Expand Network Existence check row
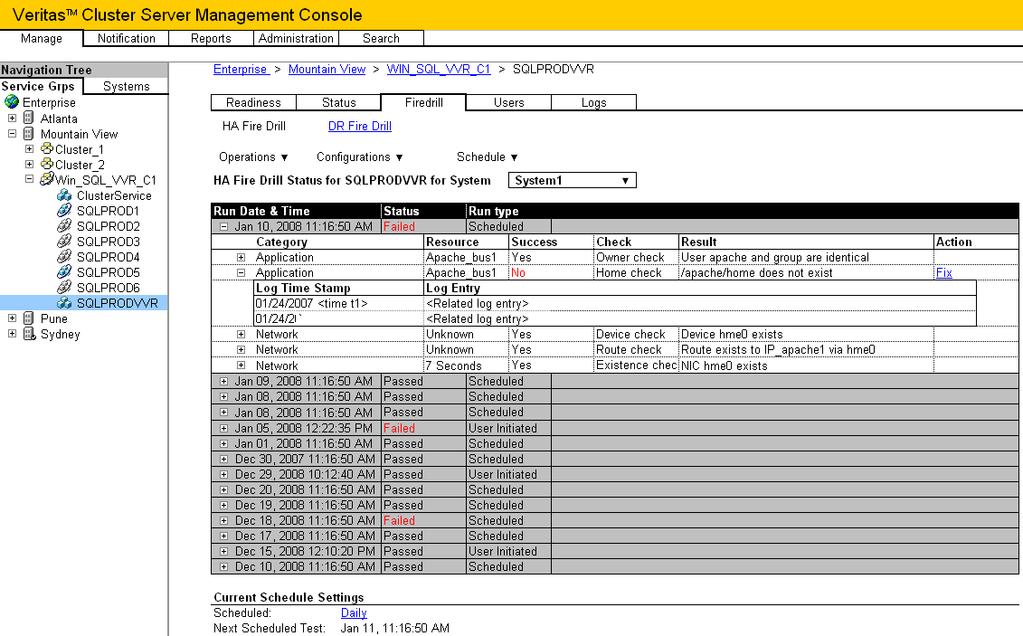 tap(241, 365)
